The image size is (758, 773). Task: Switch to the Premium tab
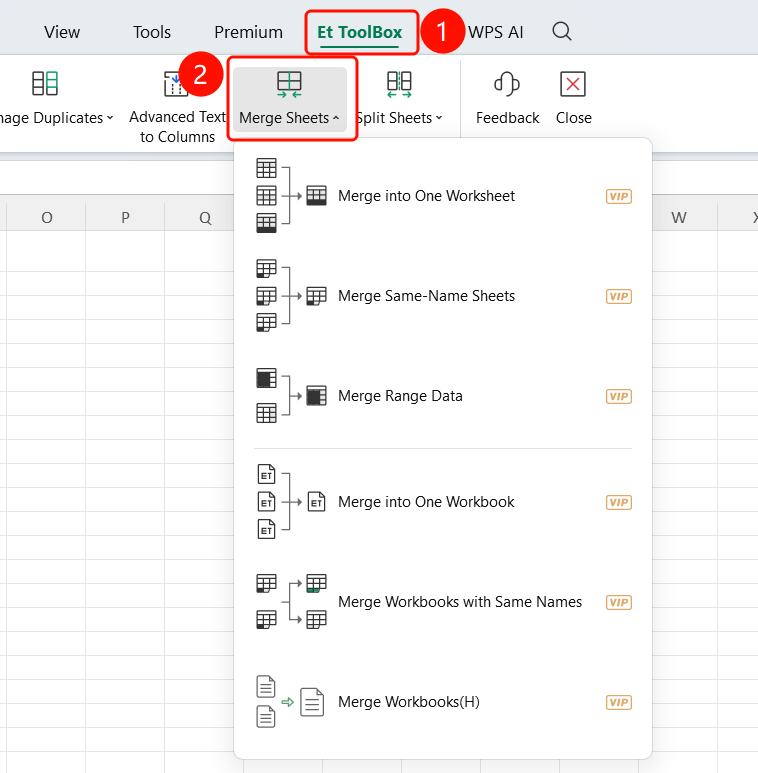tap(248, 32)
